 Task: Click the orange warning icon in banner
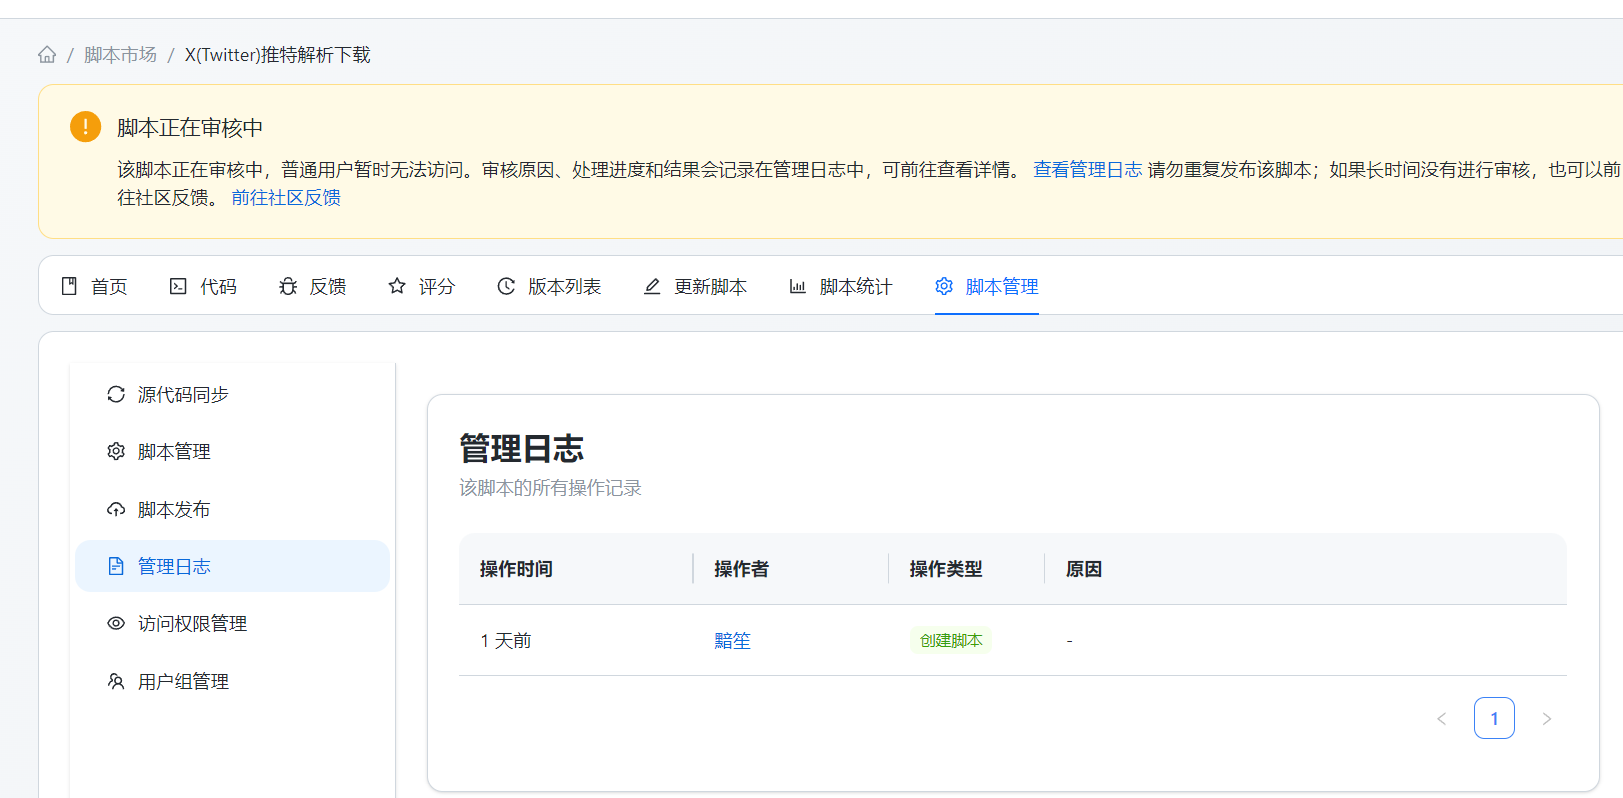point(85,127)
